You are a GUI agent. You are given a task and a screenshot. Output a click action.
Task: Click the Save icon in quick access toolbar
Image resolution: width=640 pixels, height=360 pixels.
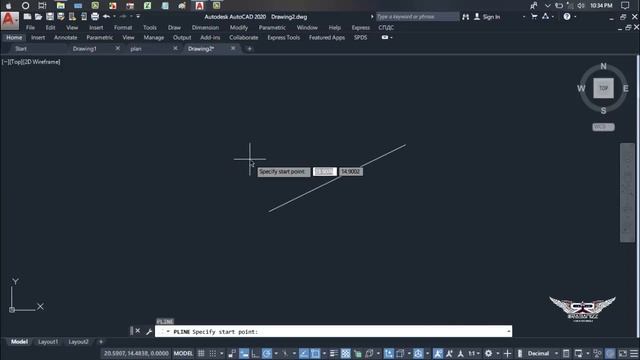(50, 17)
